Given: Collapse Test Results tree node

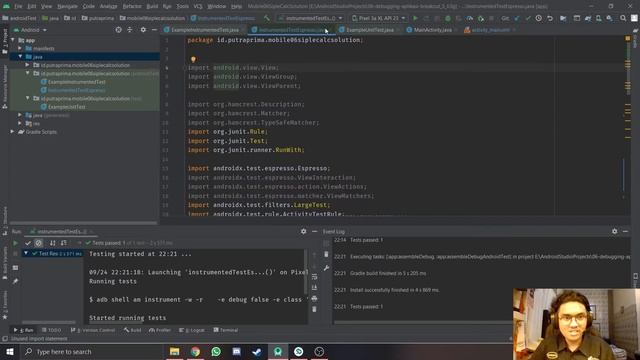Looking at the screenshot, I should tap(26, 253).
